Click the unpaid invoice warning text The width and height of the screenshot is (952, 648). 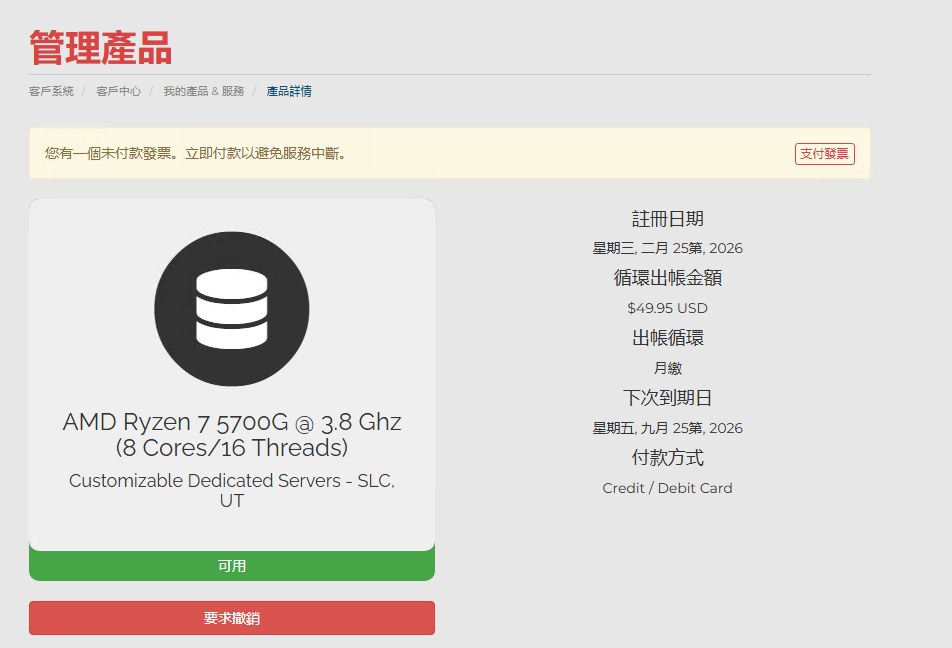coord(196,154)
